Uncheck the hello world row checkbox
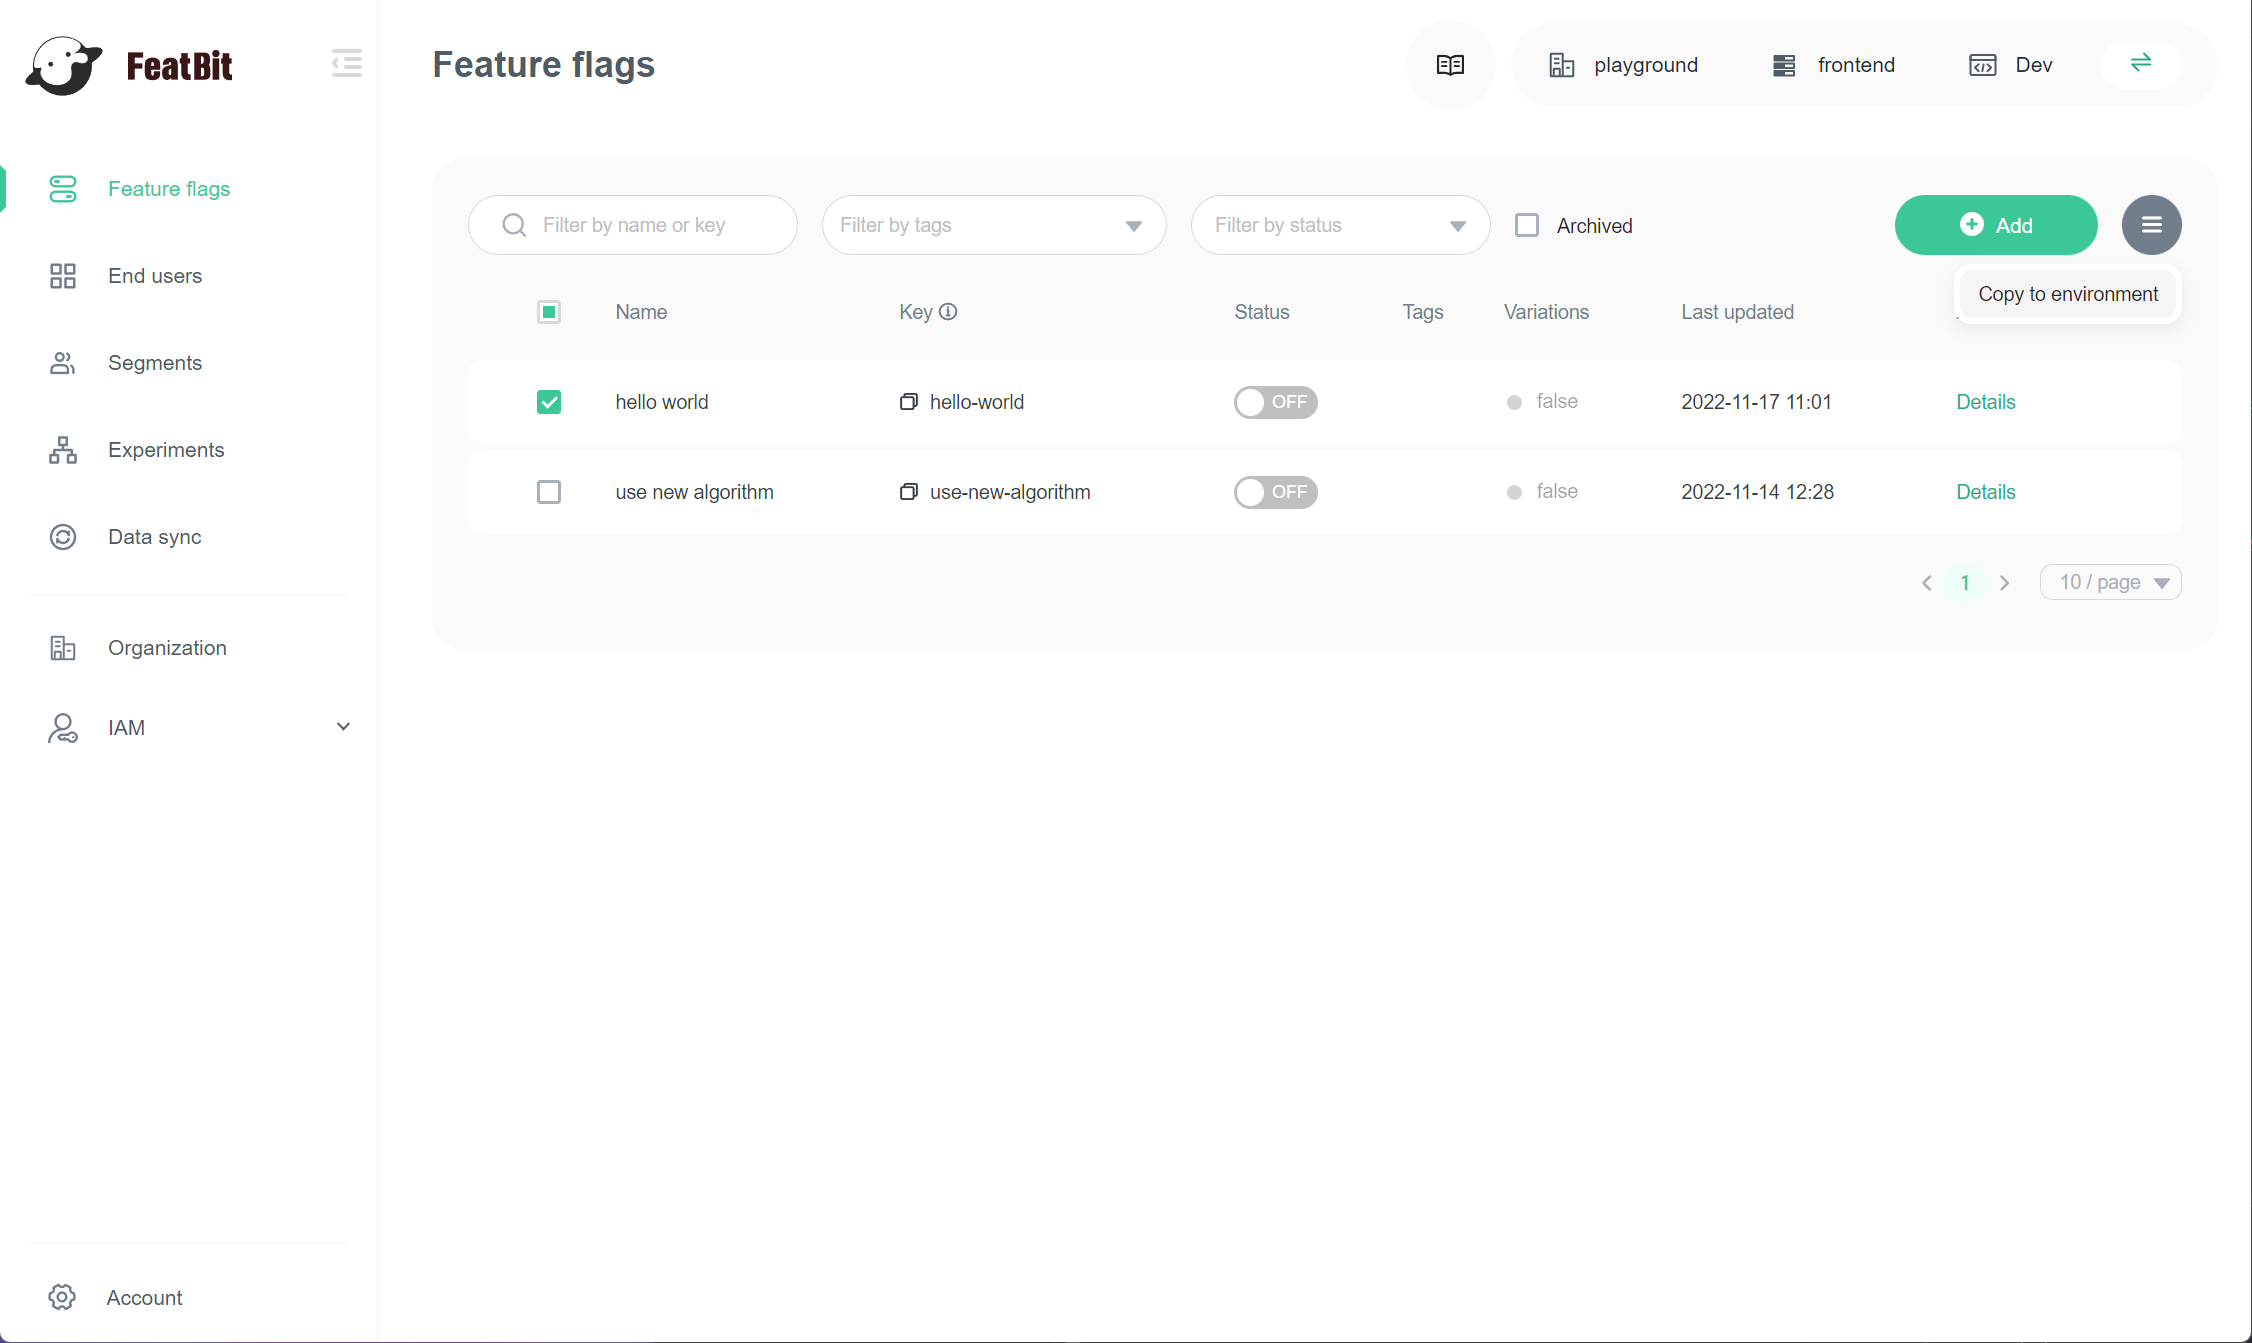The width and height of the screenshot is (2252, 1343). click(549, 402)
